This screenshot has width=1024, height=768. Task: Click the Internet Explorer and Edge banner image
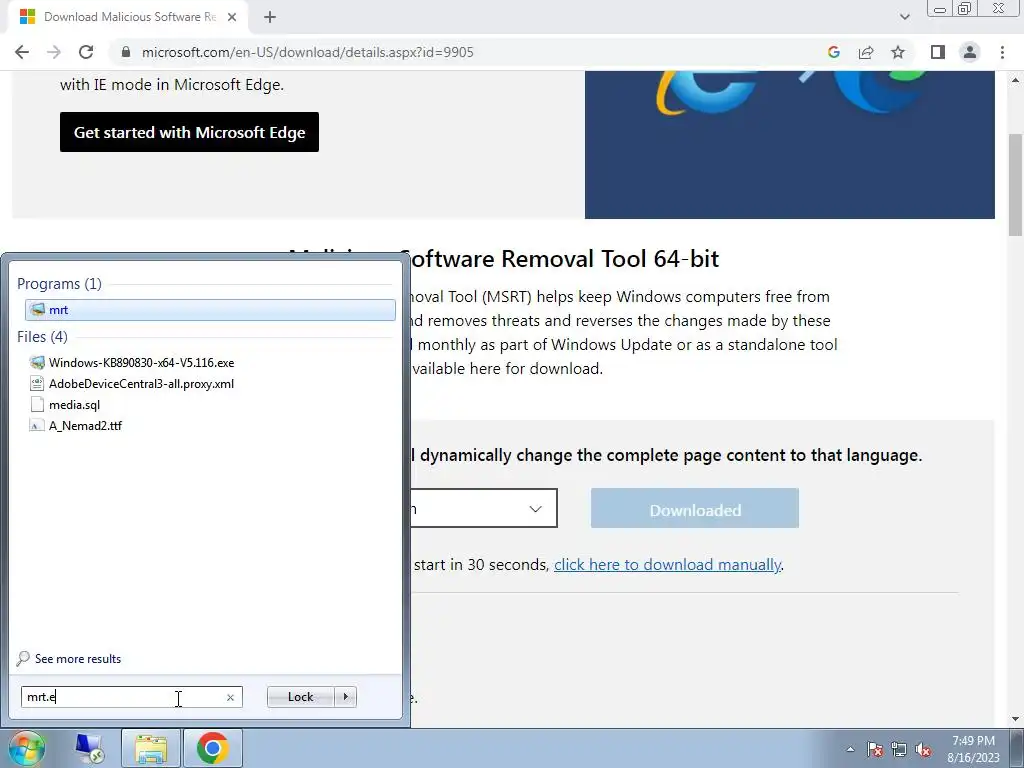(790, 144)
